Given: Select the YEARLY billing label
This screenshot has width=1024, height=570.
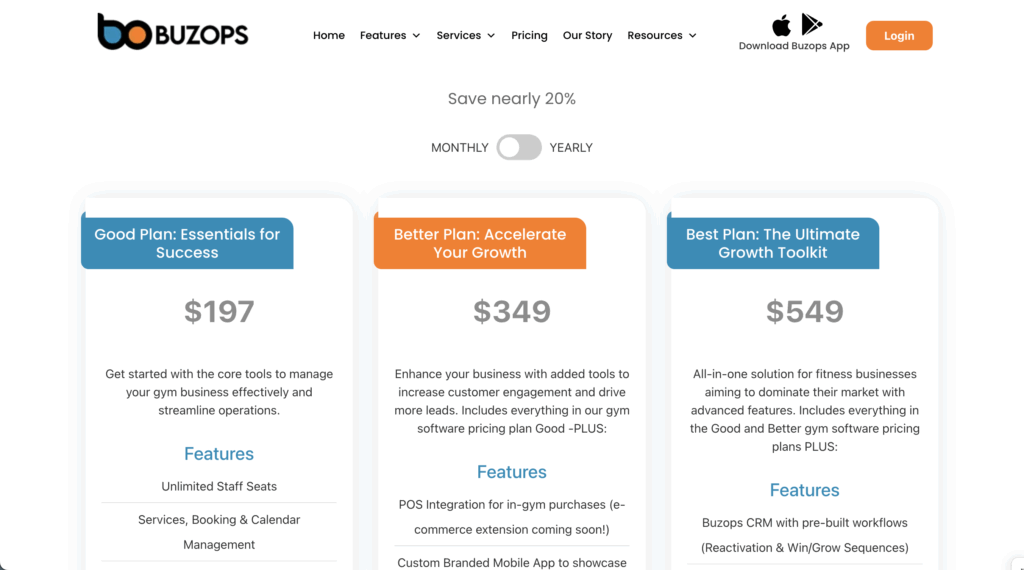Looking at the screenshot, I should point(571,148).
